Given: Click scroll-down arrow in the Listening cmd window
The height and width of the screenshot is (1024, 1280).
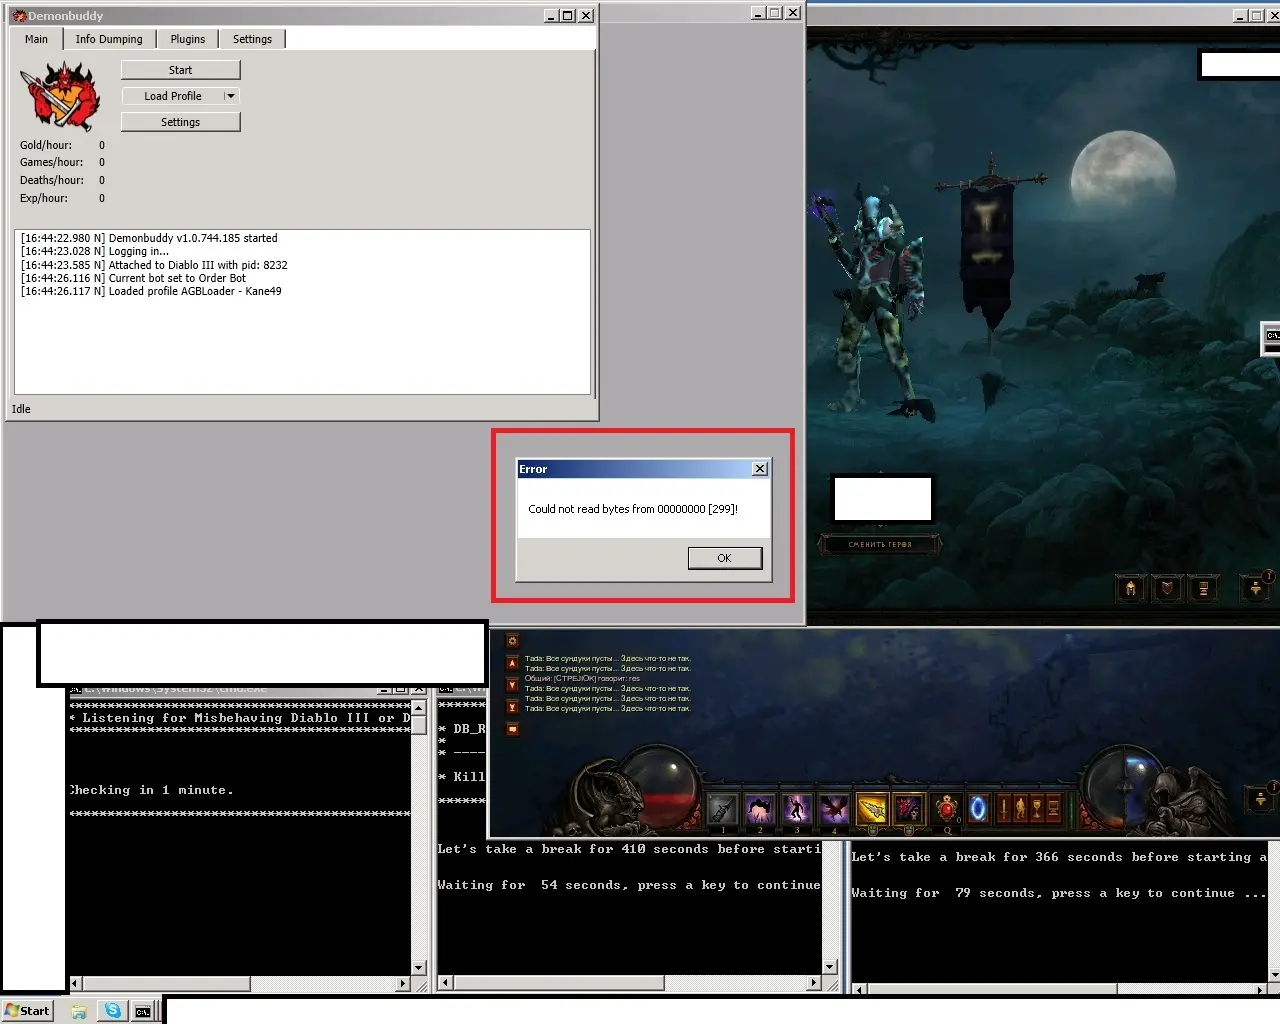Looking at the screenshot, I should click(419, 968).
